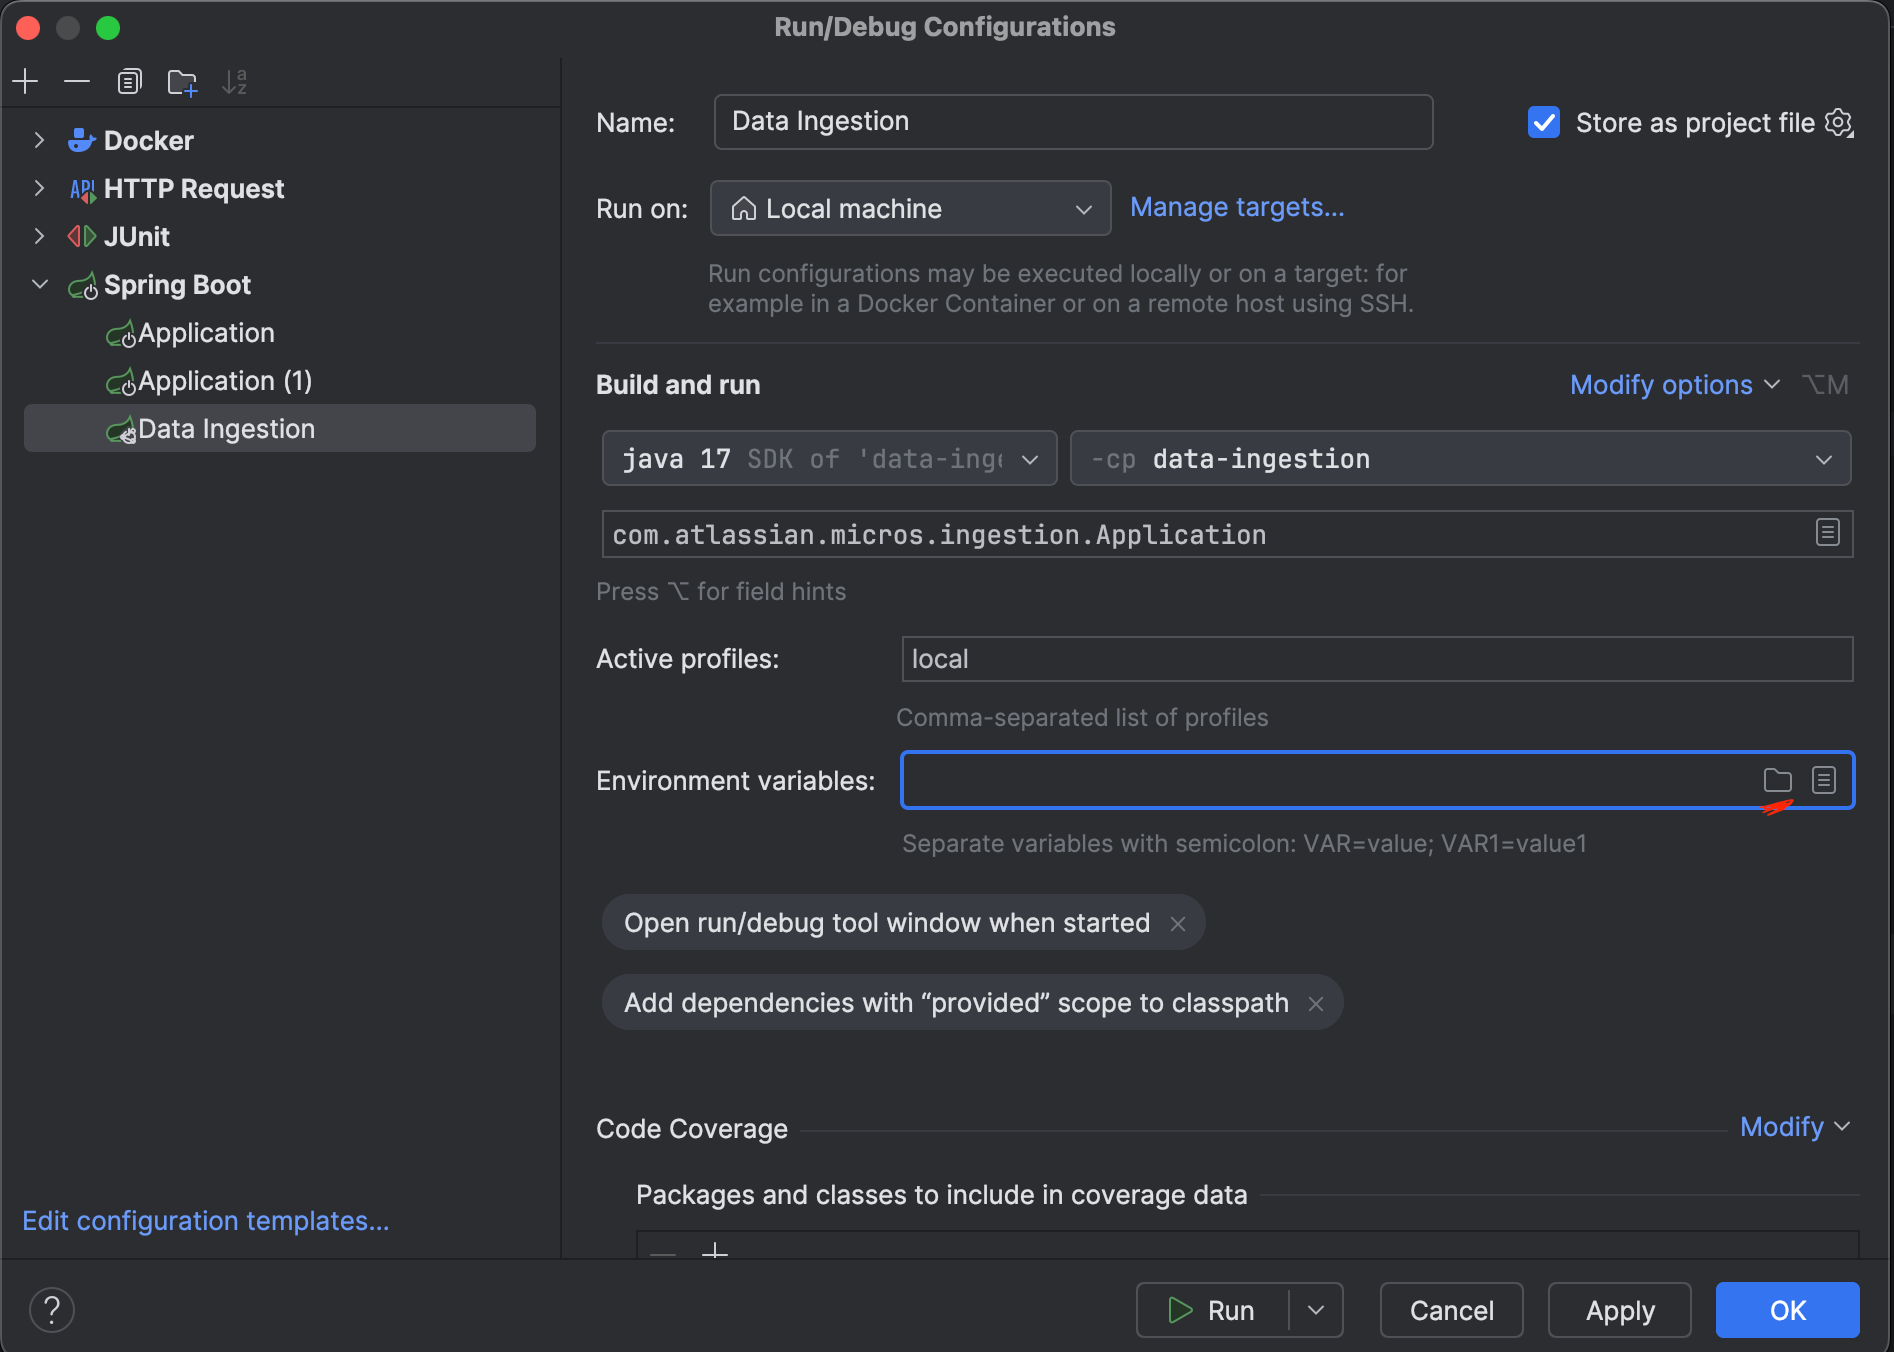Viewport: 1894px width, 1352px height.
Task: Focus the Active profiles field
Action: click(1377, 659)
